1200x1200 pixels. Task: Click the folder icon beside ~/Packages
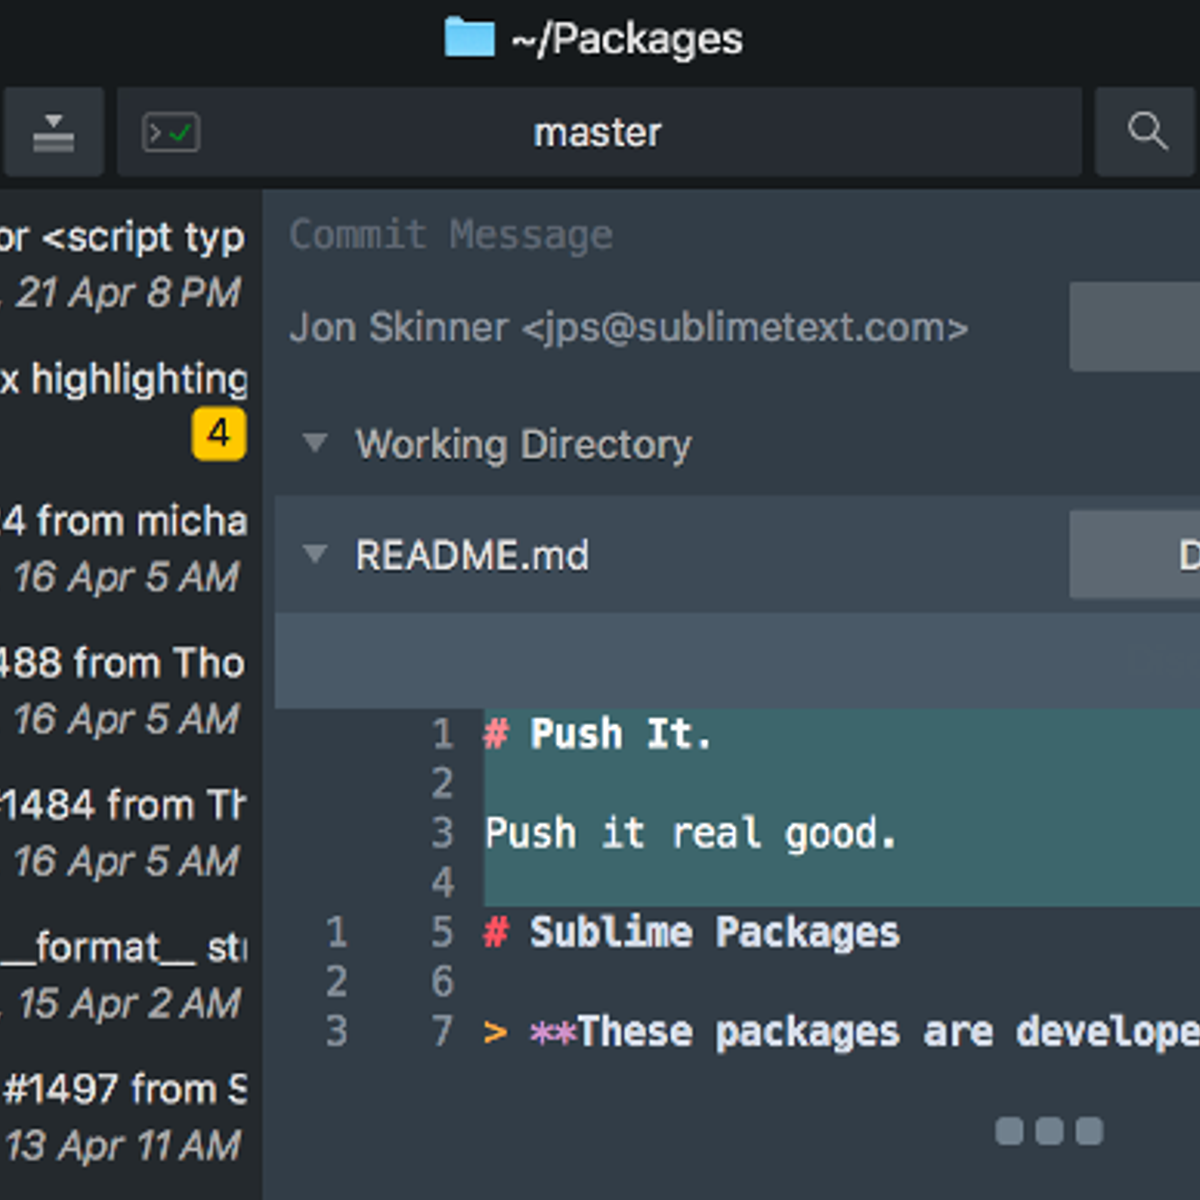[469, 38]
